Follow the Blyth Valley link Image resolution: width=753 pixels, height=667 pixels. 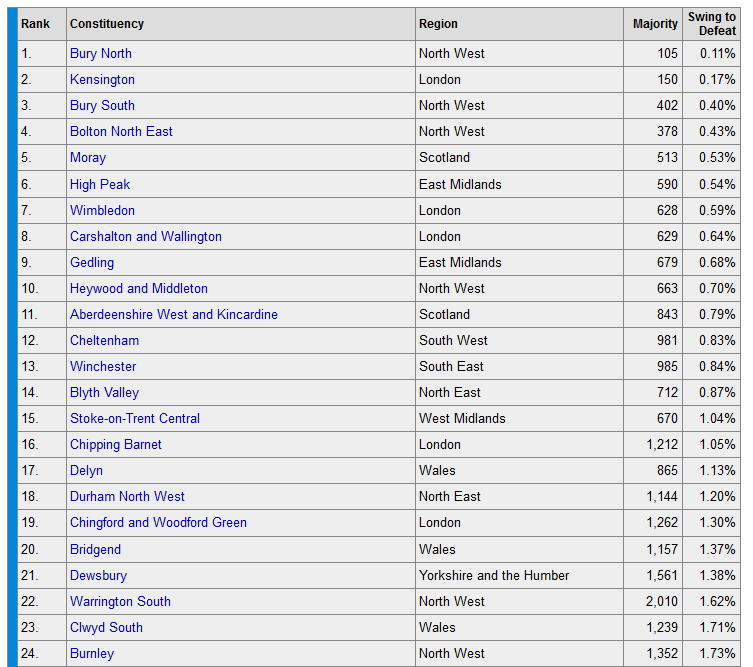[x=105, y=392]
